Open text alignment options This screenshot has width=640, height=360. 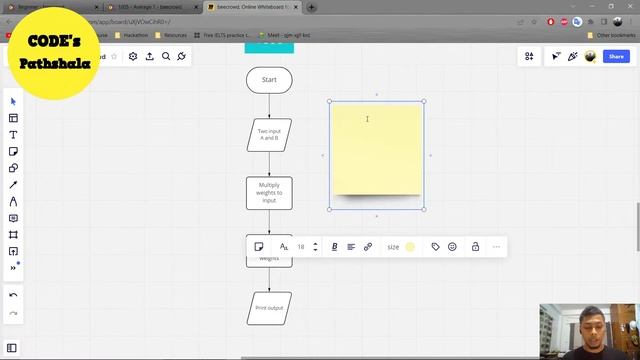pos(351,247)
